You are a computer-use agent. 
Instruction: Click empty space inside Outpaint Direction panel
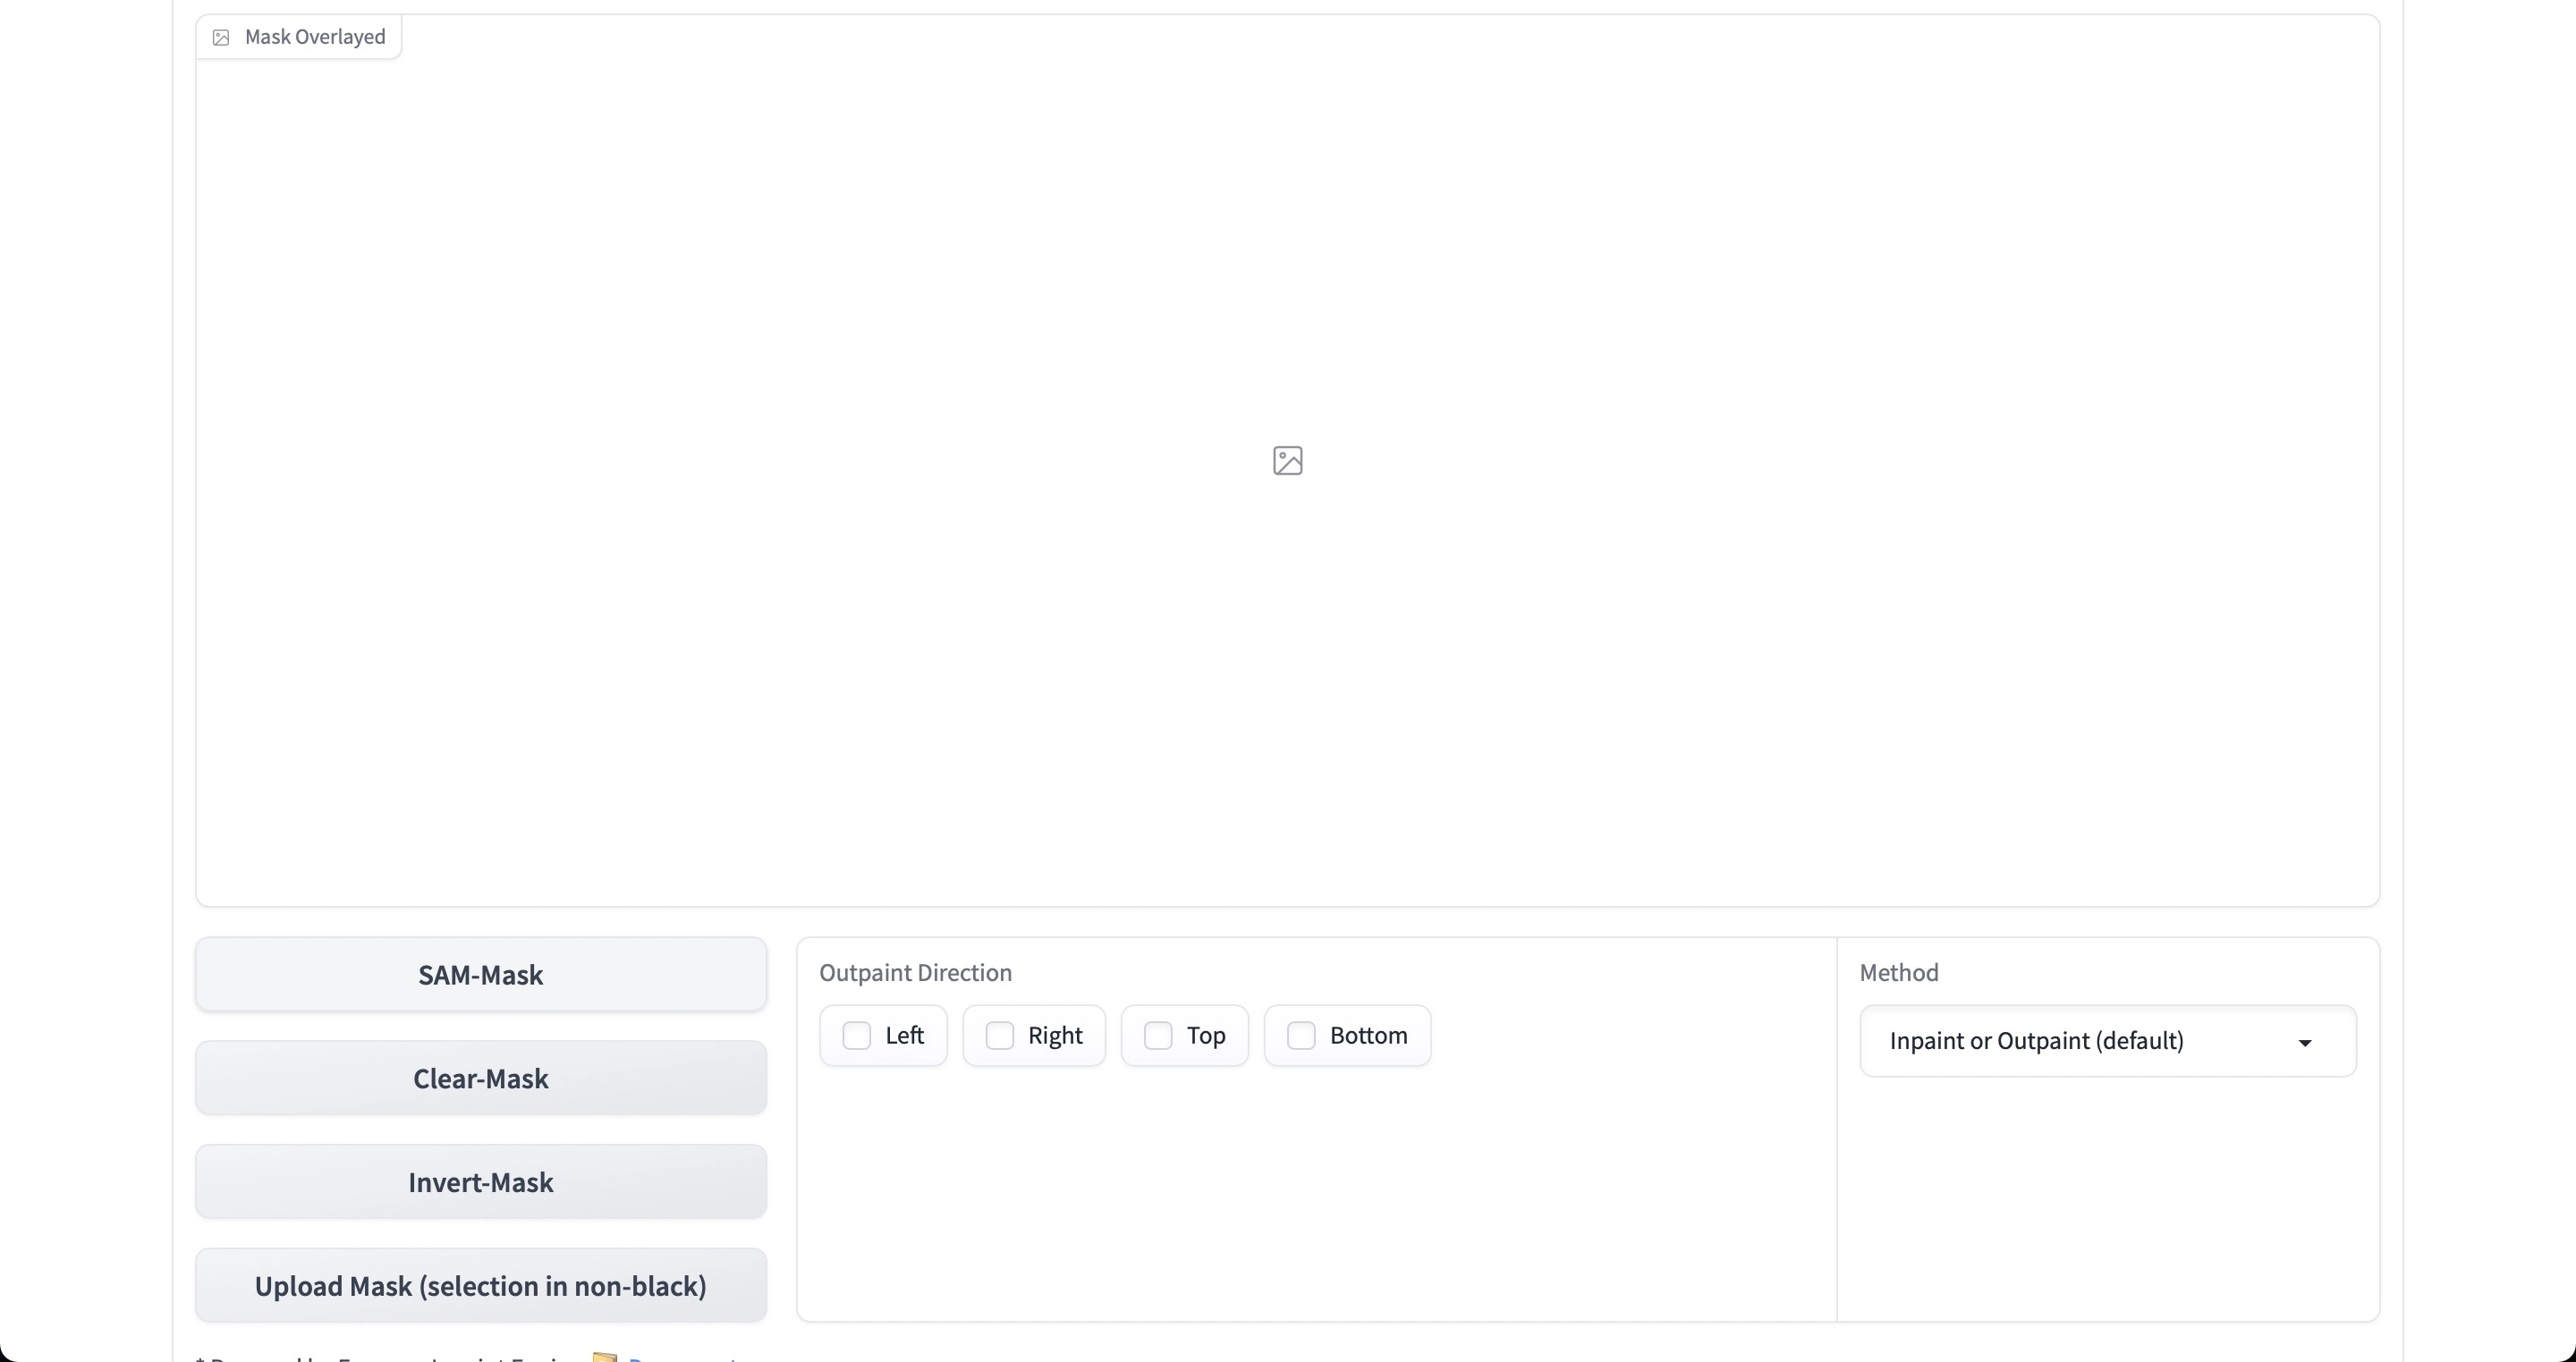1300,1200
